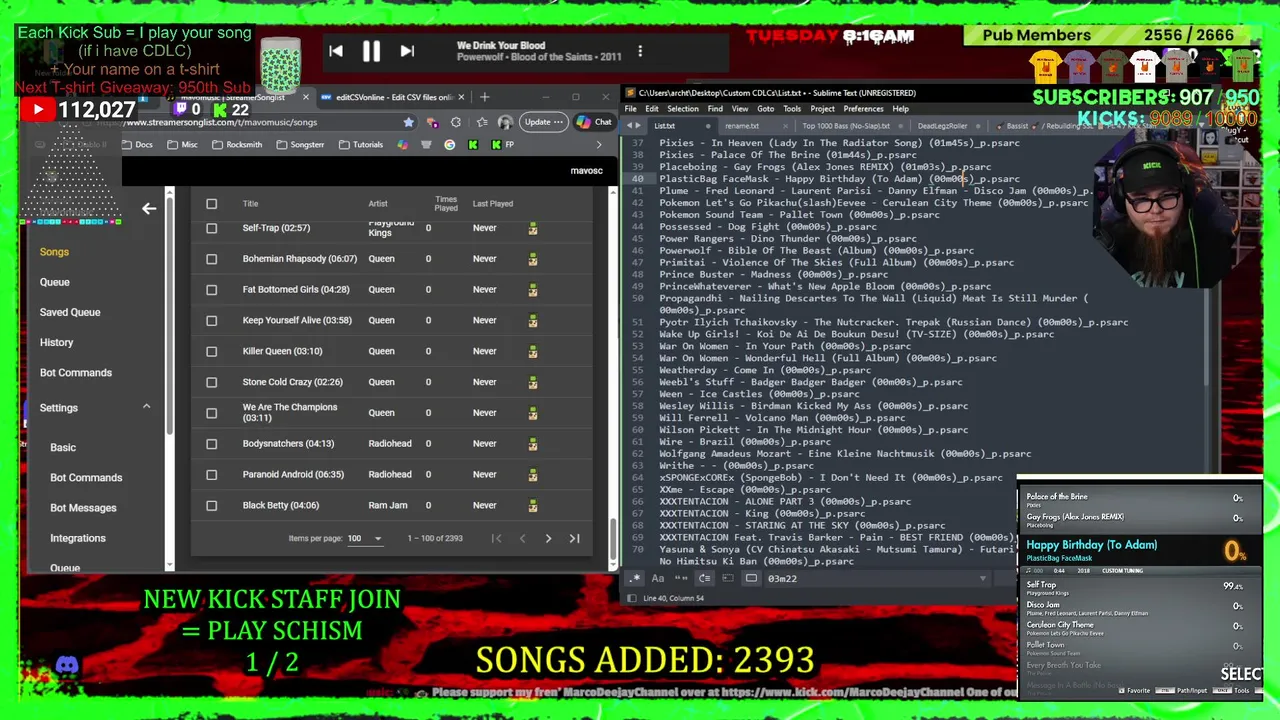Click find input field containing 03m22

coord(875,578)
